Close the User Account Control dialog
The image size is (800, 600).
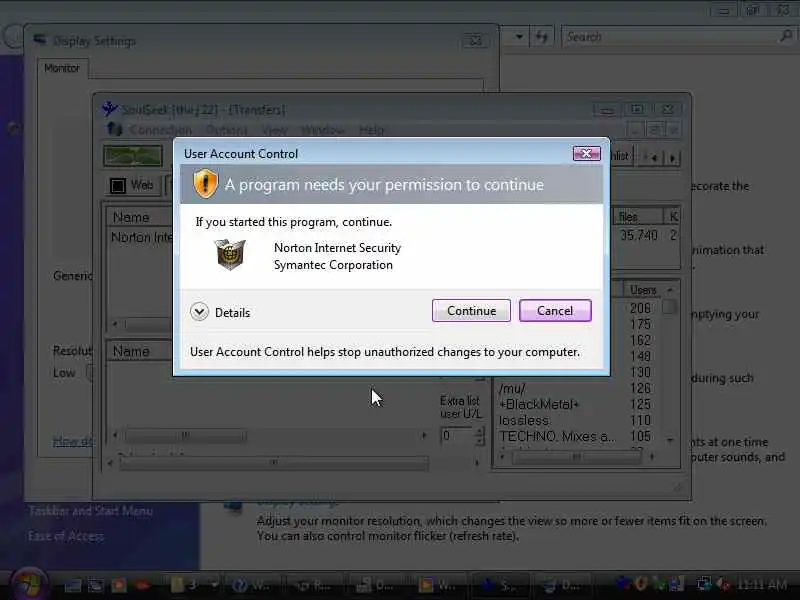pyautogui.click(x=586, y=154)
